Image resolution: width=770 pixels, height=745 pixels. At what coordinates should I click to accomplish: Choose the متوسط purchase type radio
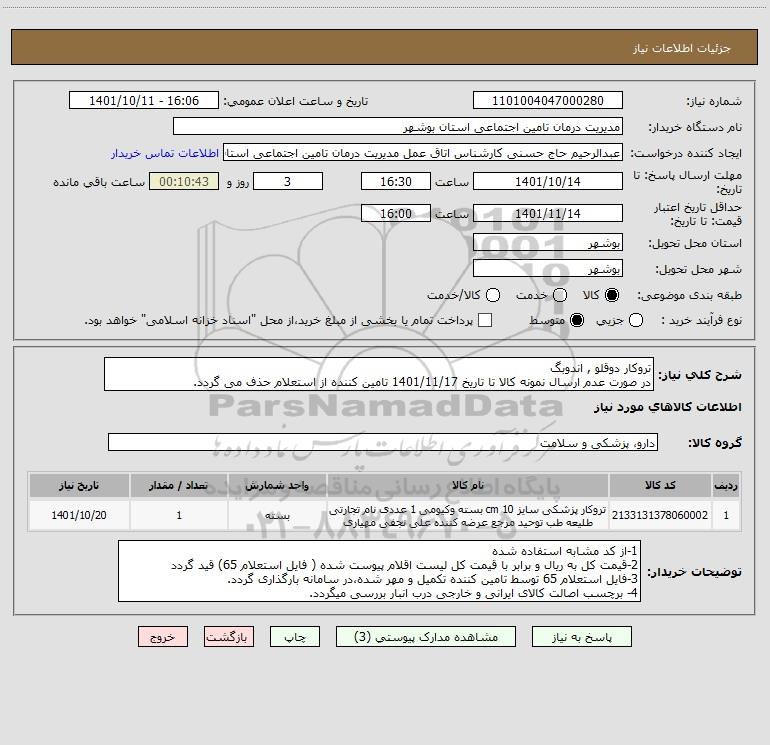point(577,320)
